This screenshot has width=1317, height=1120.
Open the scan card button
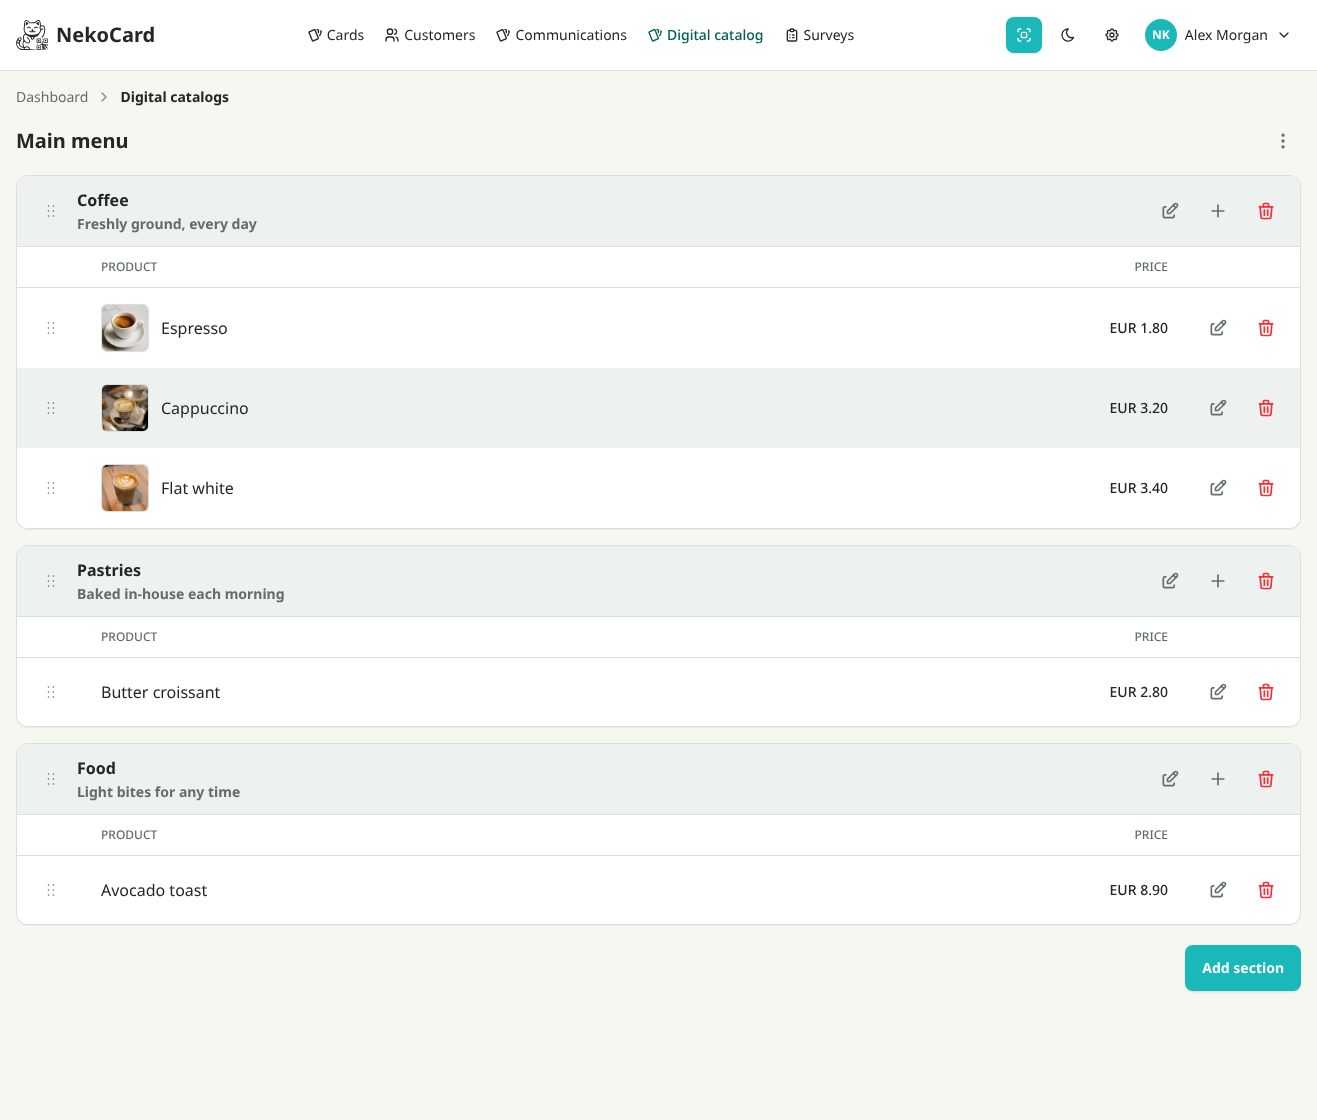[x=1024, y=35]
